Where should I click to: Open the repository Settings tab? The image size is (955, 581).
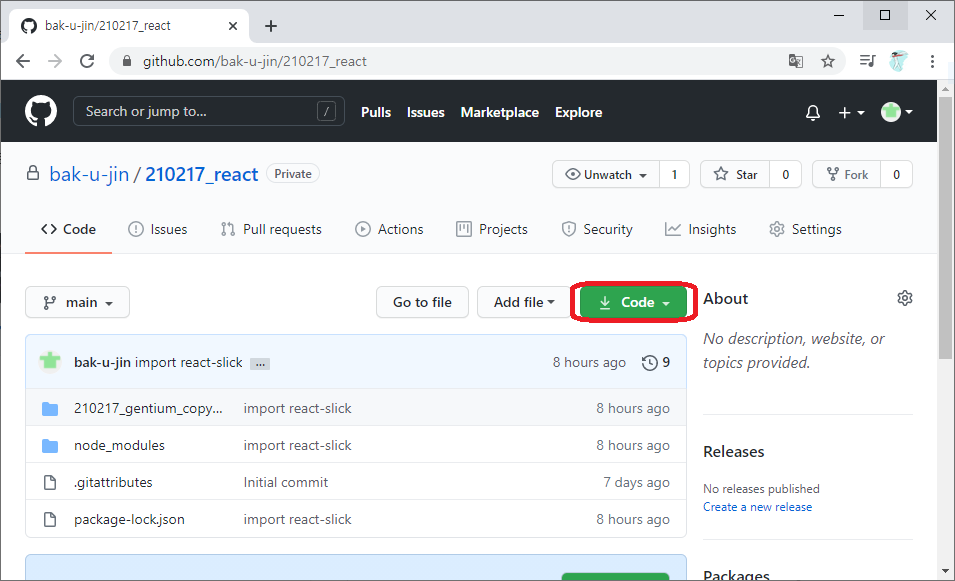tap(805, 230)
